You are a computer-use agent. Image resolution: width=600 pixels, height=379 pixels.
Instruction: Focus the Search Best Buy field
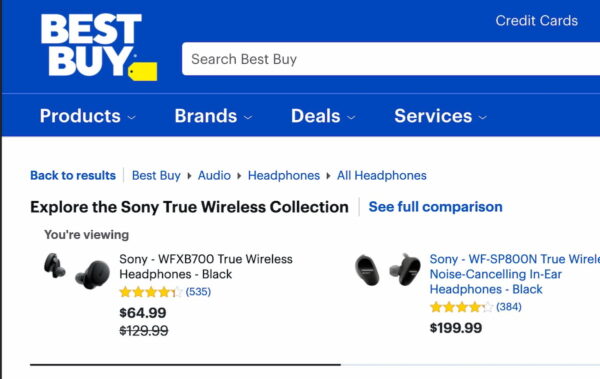tap(391, 59)
